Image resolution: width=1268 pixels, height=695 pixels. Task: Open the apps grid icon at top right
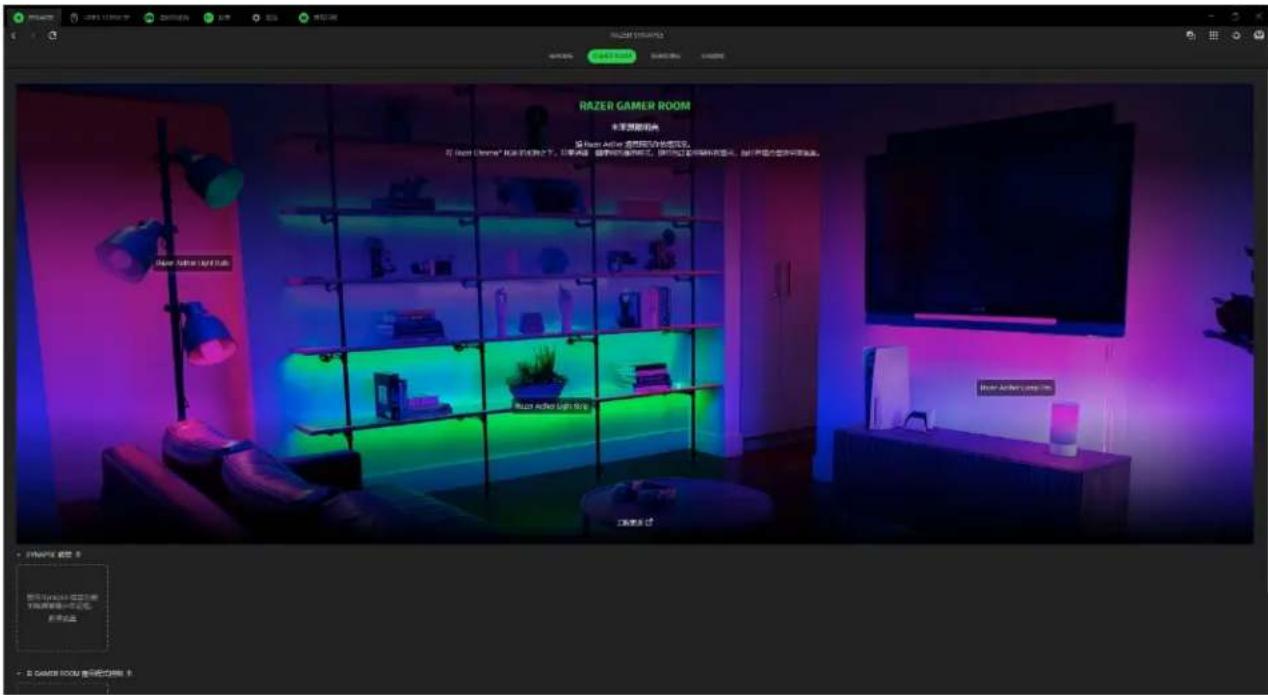(x=1214, y=35)
